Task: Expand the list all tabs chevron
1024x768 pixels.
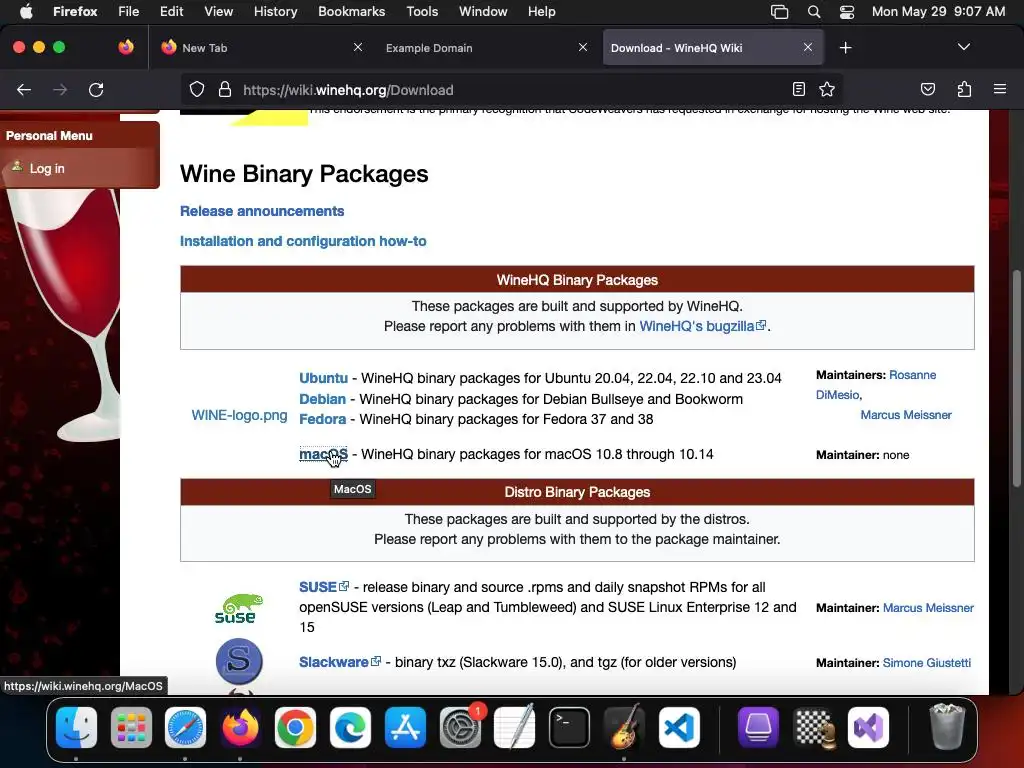Action: tap(963, 47)
